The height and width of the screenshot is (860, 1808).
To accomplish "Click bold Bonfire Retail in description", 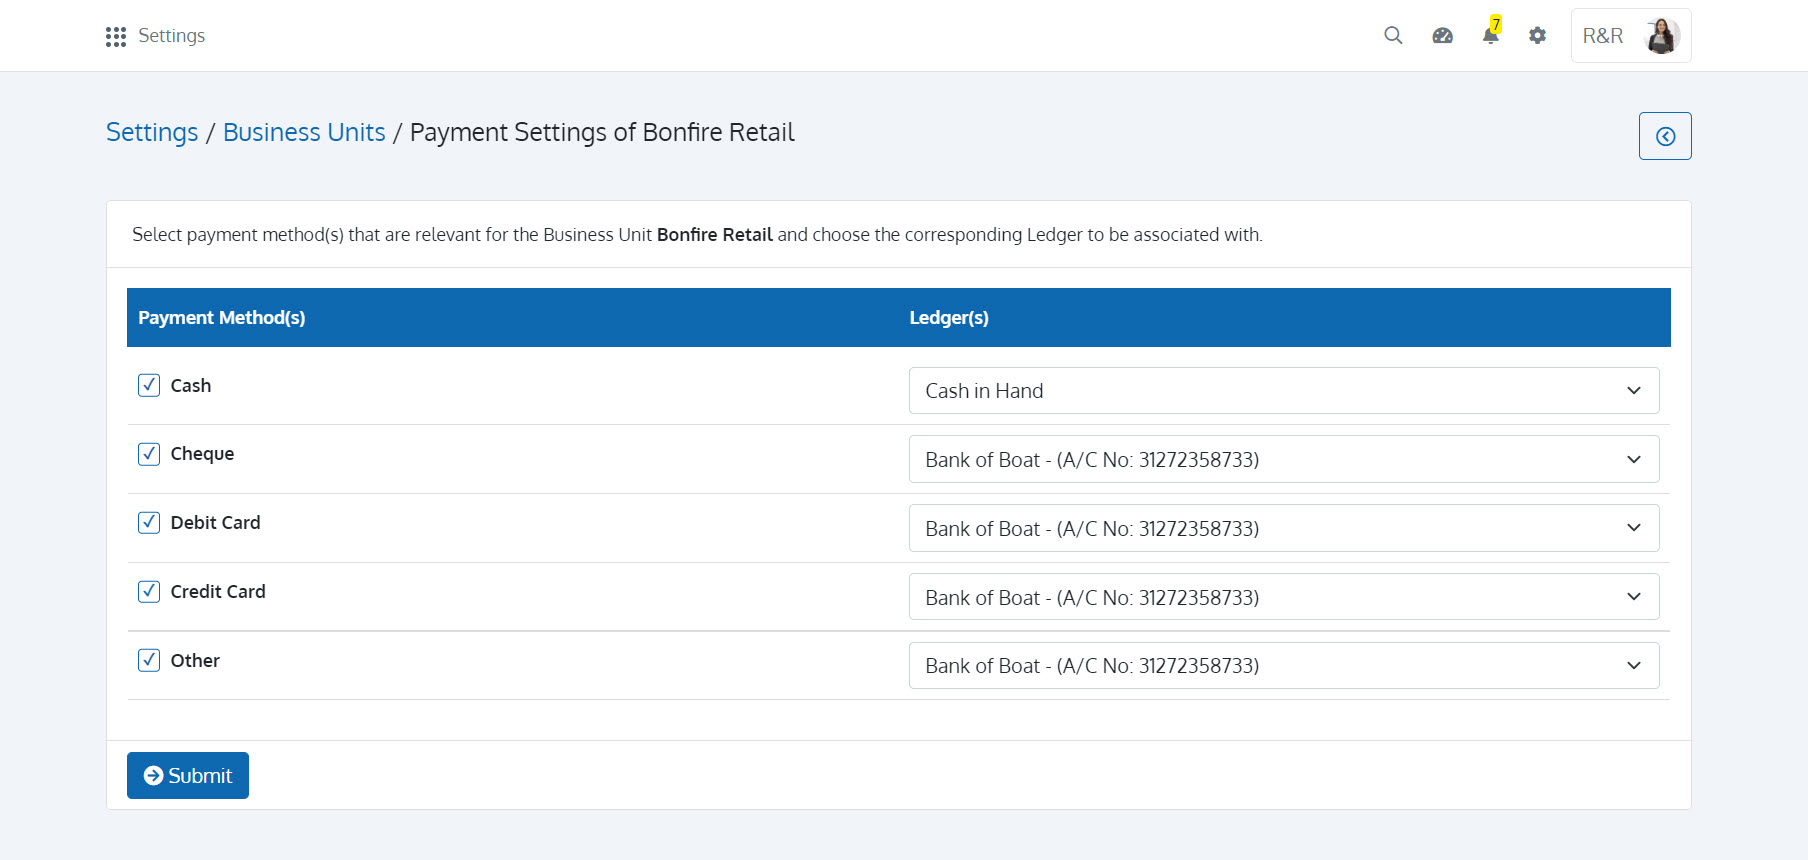I will pos(715,235).
